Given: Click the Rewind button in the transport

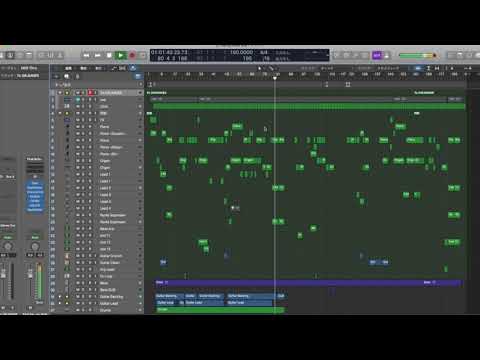Looking at the screenshot, I should pyautogui.click(x=86, y=55).
